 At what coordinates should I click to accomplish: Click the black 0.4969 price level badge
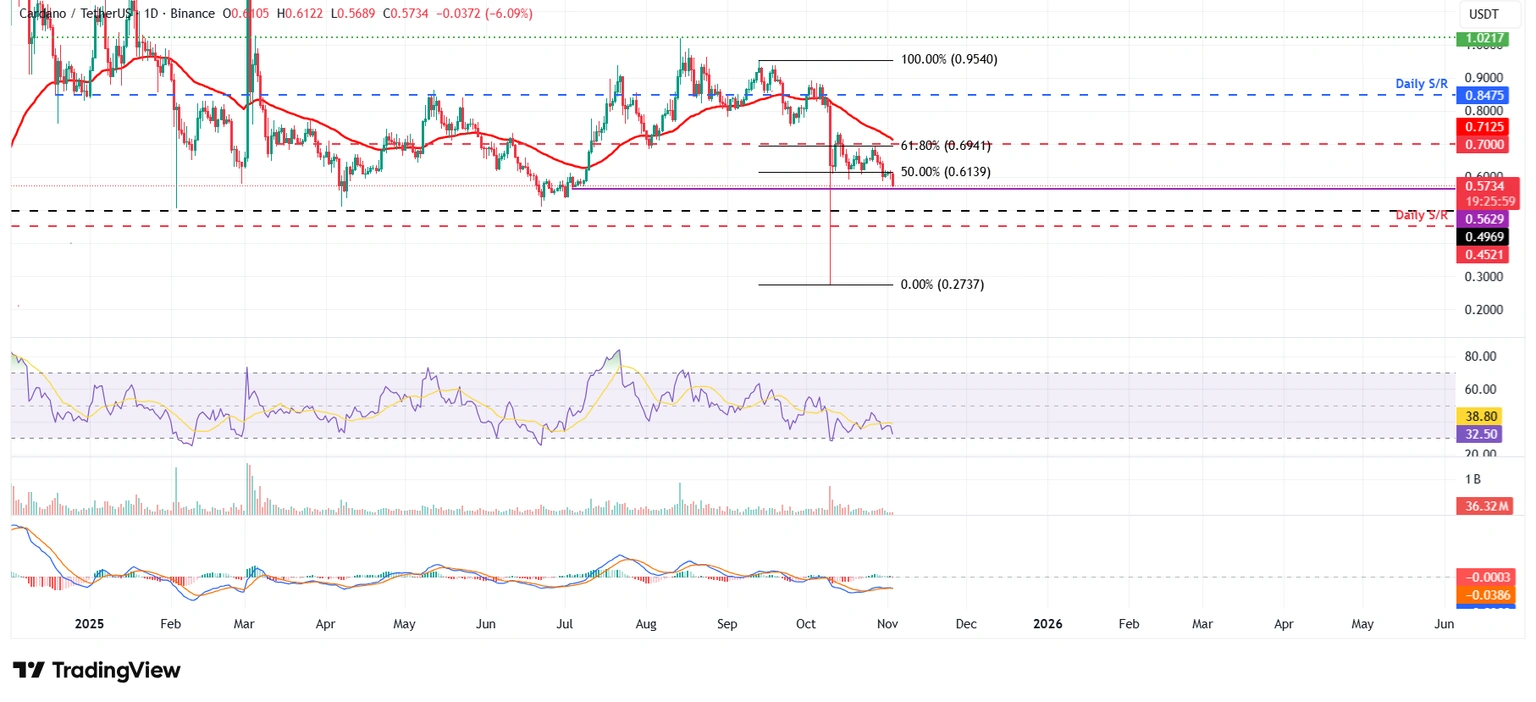(x=1484, y=237)
